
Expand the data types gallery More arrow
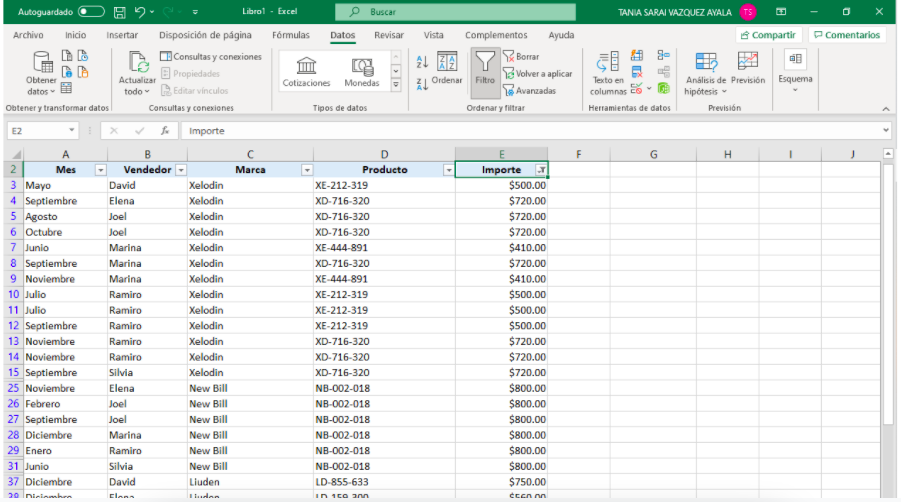(396, 85)
